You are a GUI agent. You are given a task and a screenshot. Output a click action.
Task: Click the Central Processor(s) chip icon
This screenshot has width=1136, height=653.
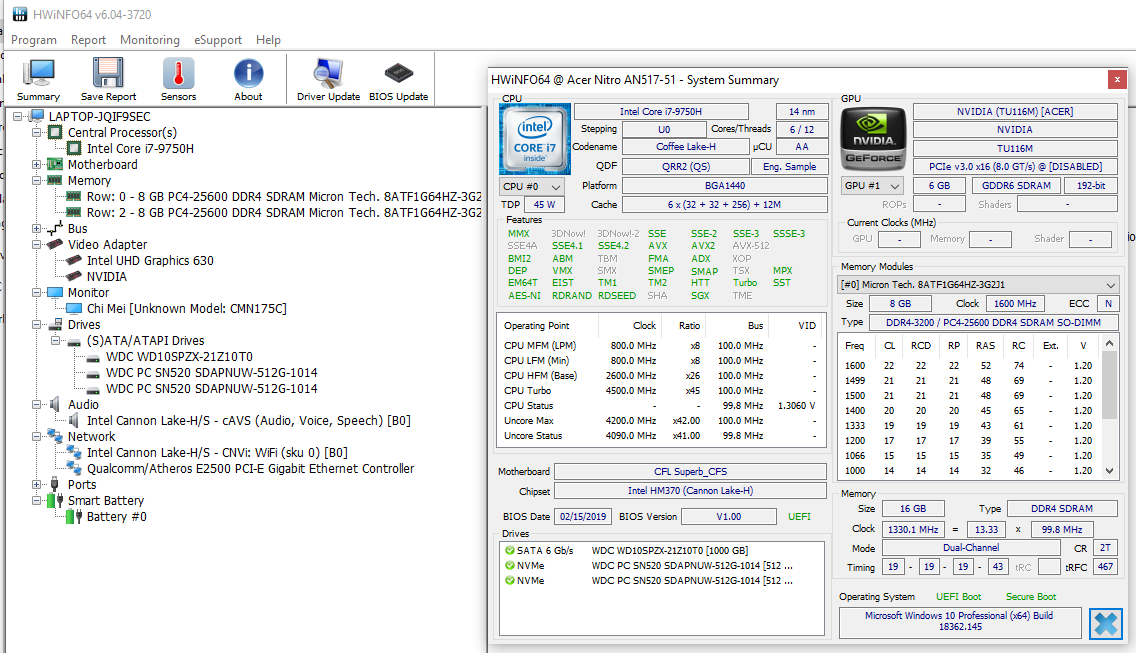click(55, 132)
